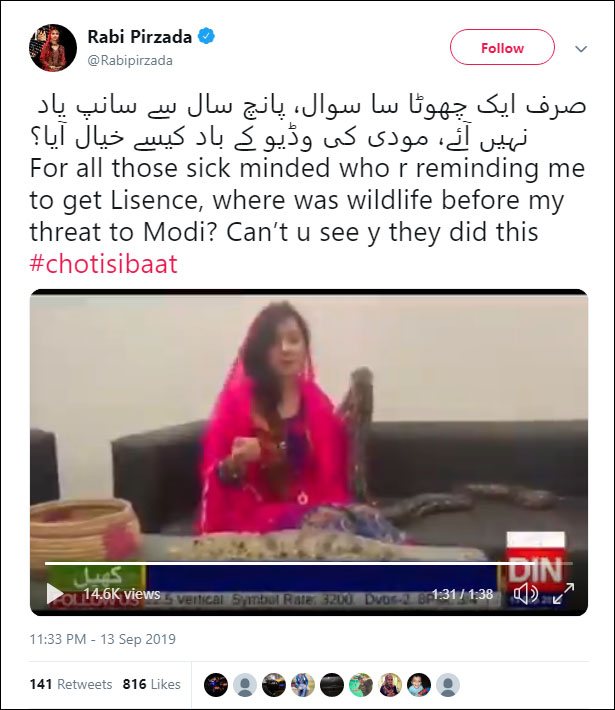Click the Rabi Pirzada display name
Image resolution: width=615 pixels, height=710 pixels.
click(x=139, y=37)
